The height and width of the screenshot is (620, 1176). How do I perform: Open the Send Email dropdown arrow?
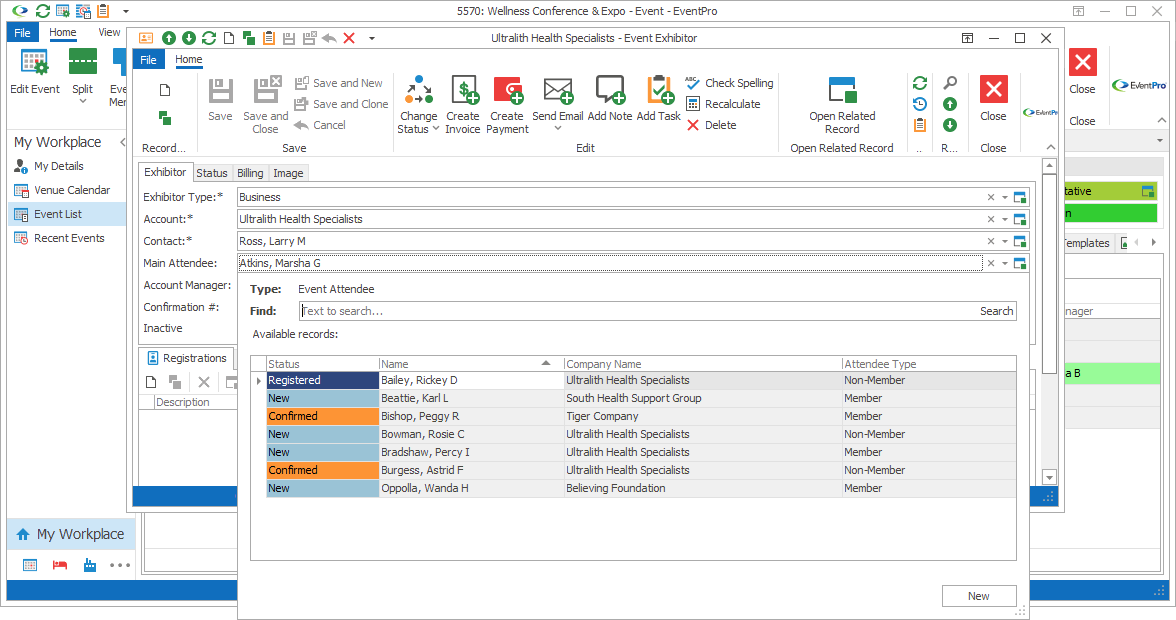558,128
